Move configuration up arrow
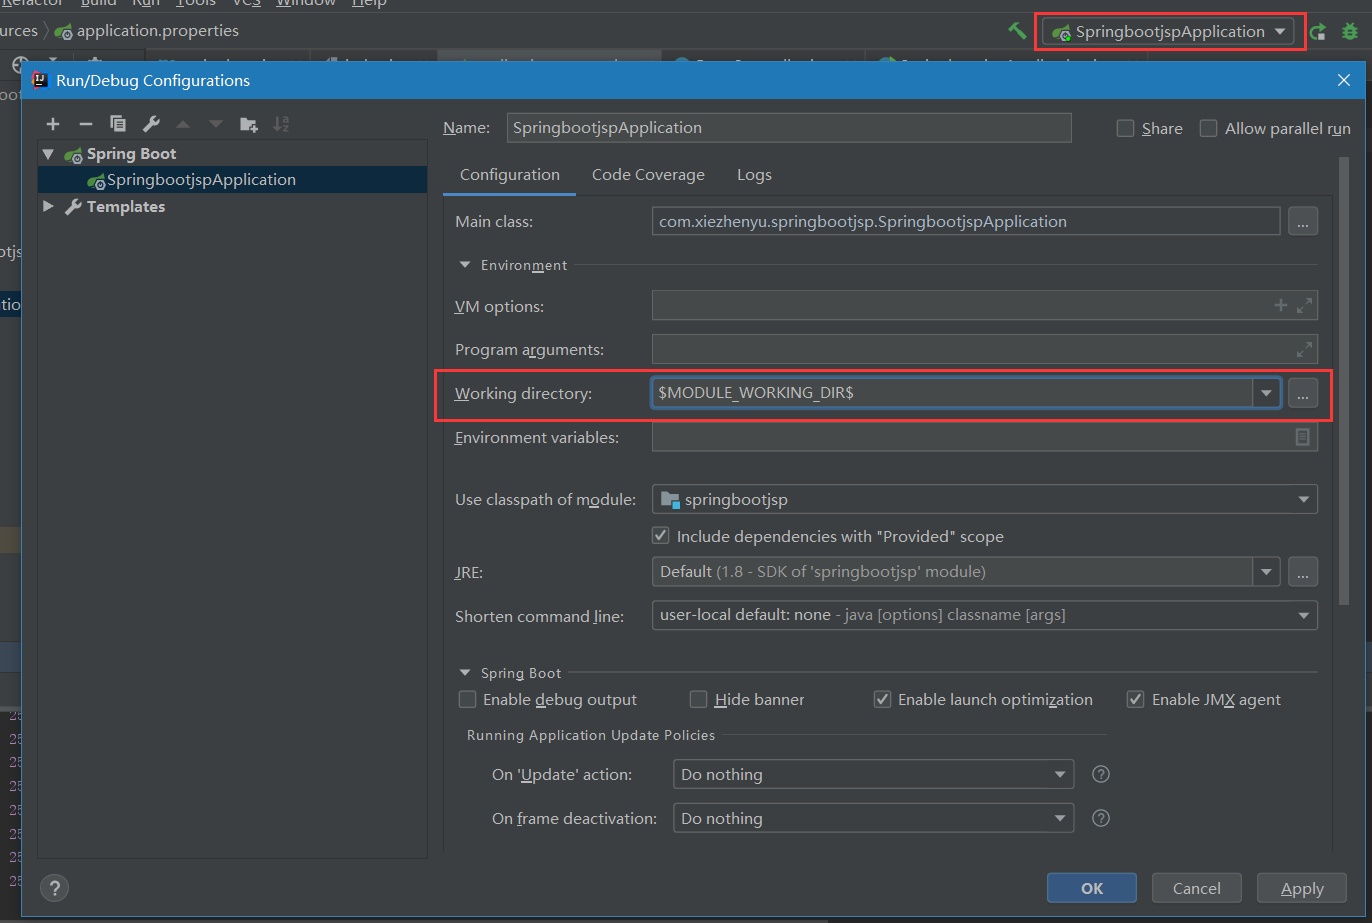 pos(183,124)
